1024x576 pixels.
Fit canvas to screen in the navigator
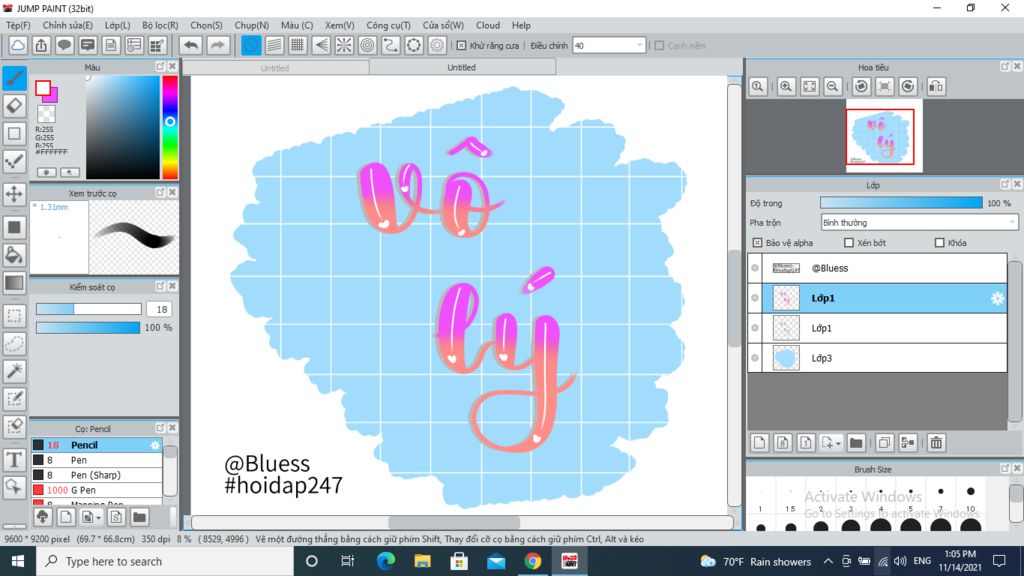[809, 86]
